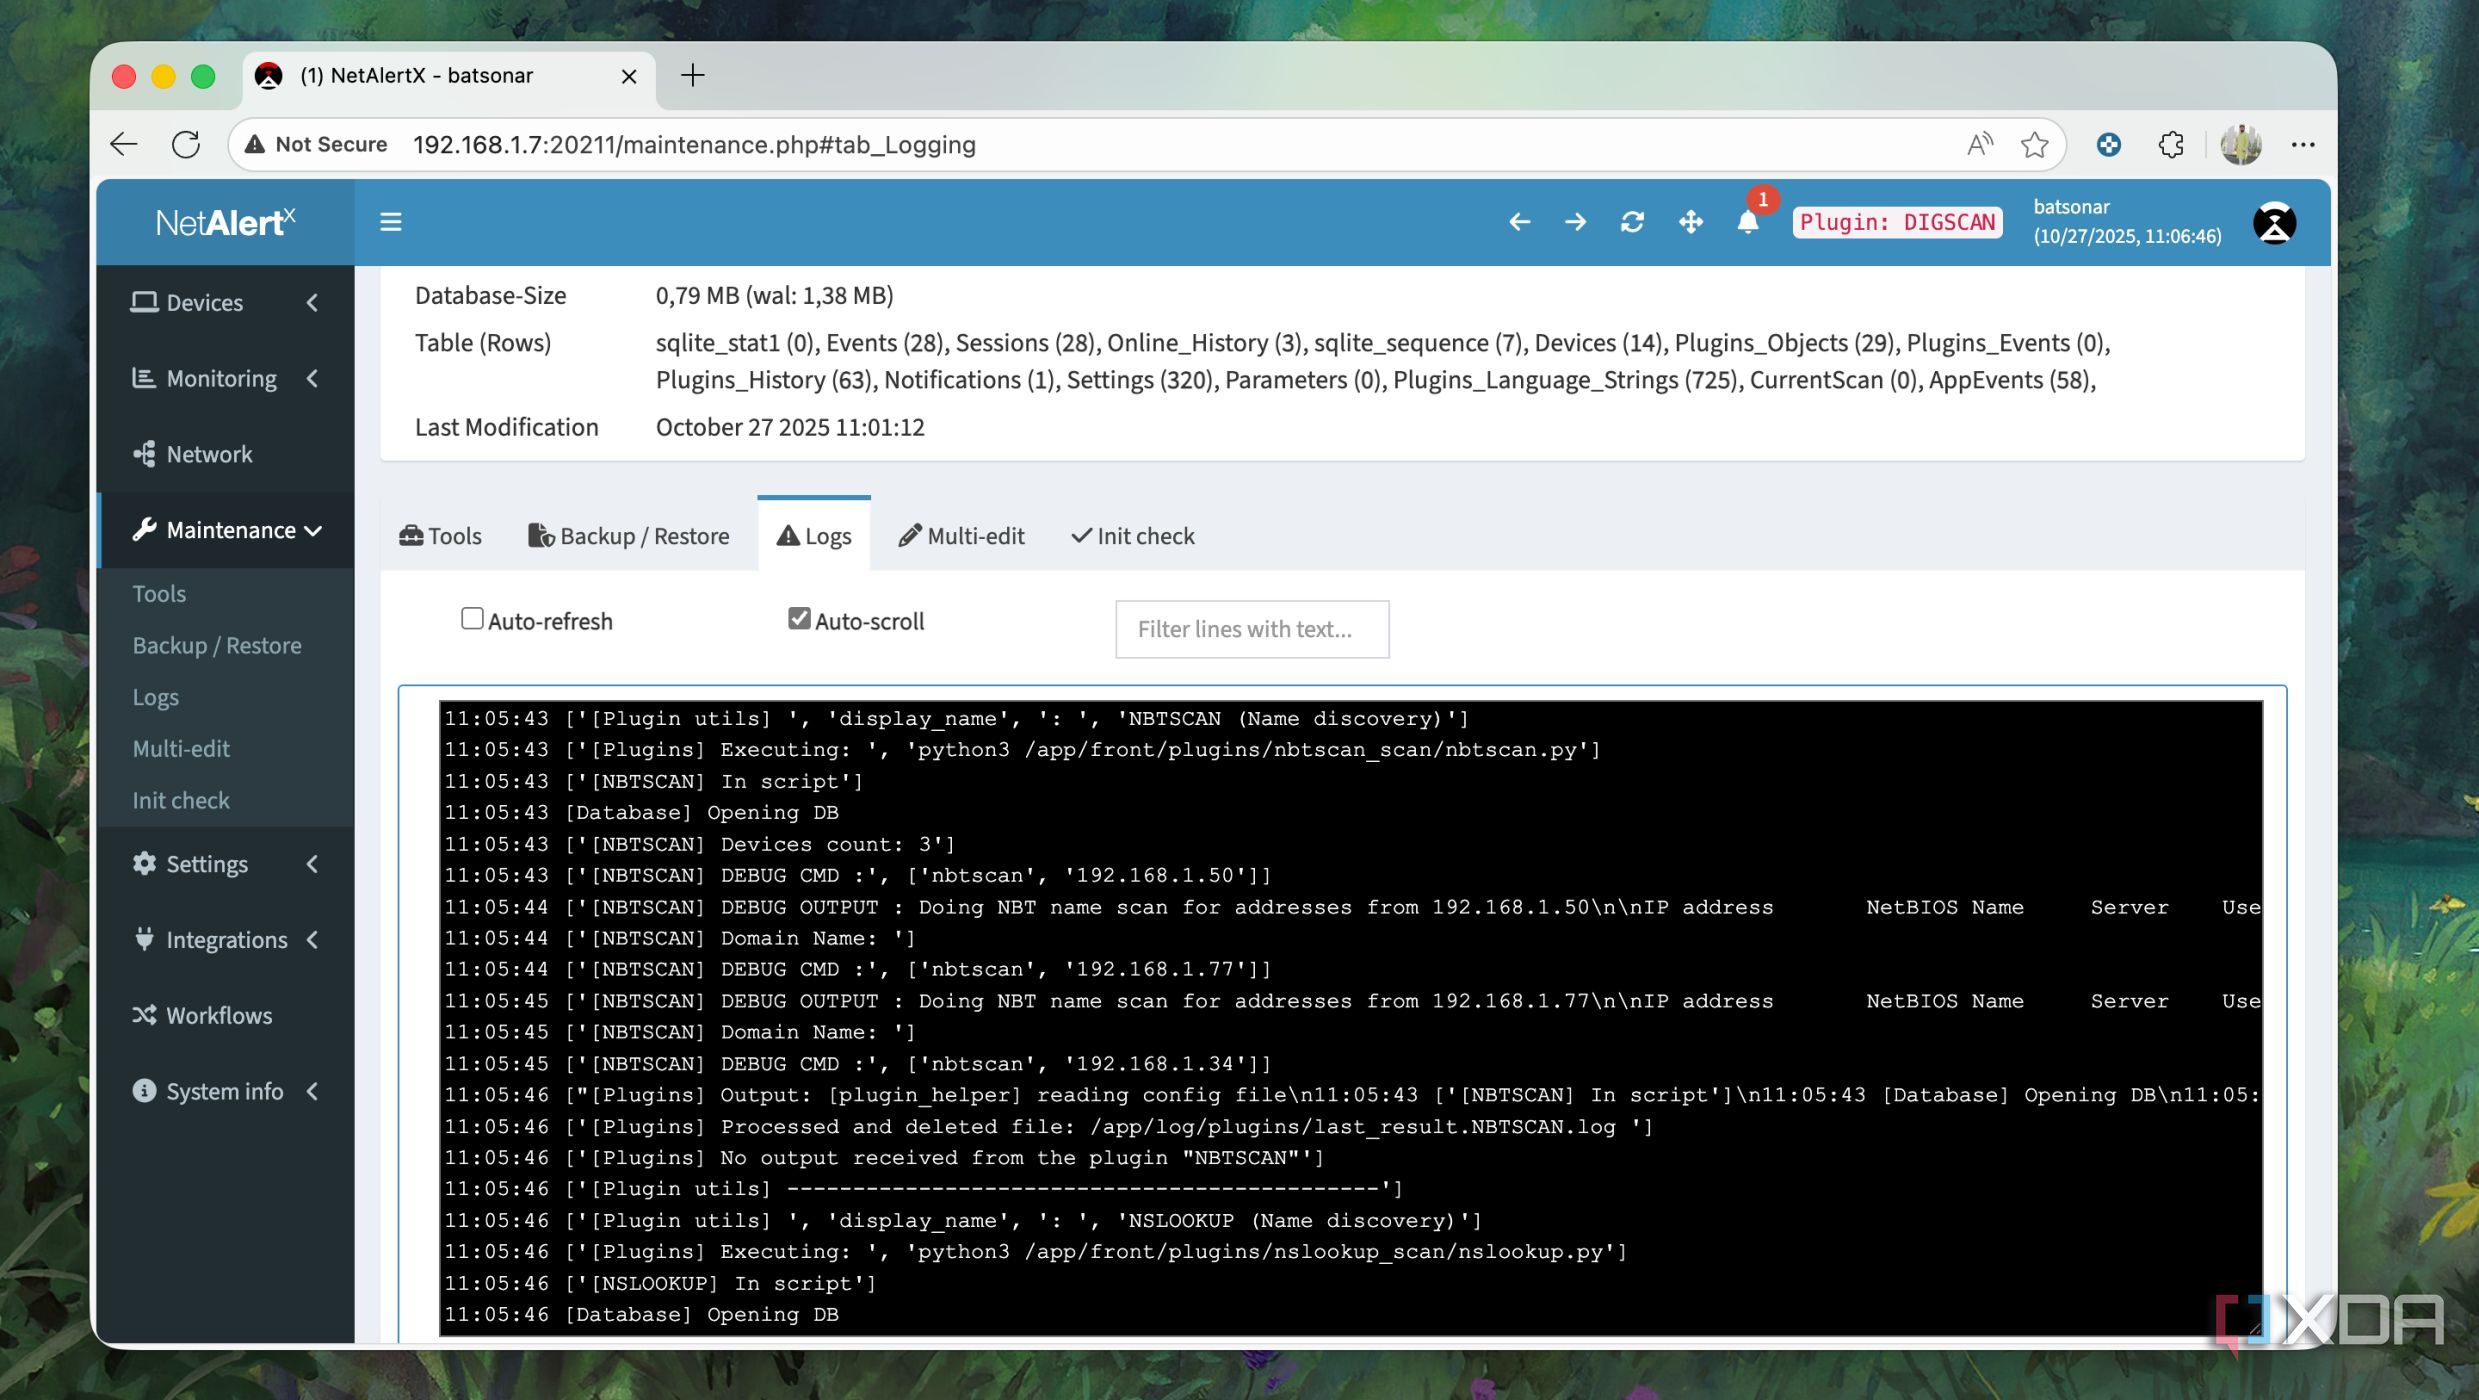Click the NetAlertX back arrow icon

pos(1519,222)
